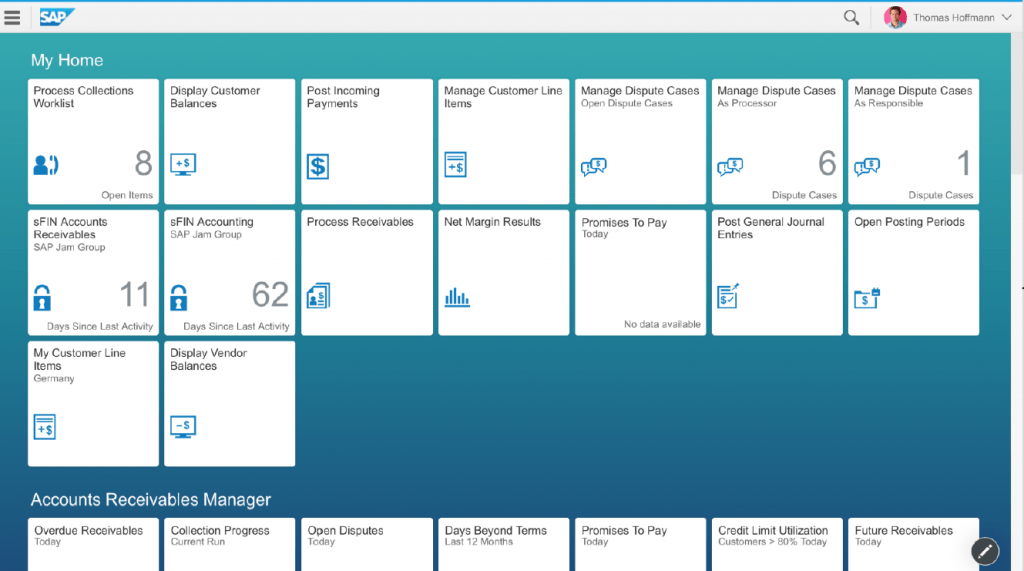This screenshot has width=1024, height=571.
Task: Click Thomas Hoffmann's profile picture
Action: pyautogui.click(x=895, y=18)
